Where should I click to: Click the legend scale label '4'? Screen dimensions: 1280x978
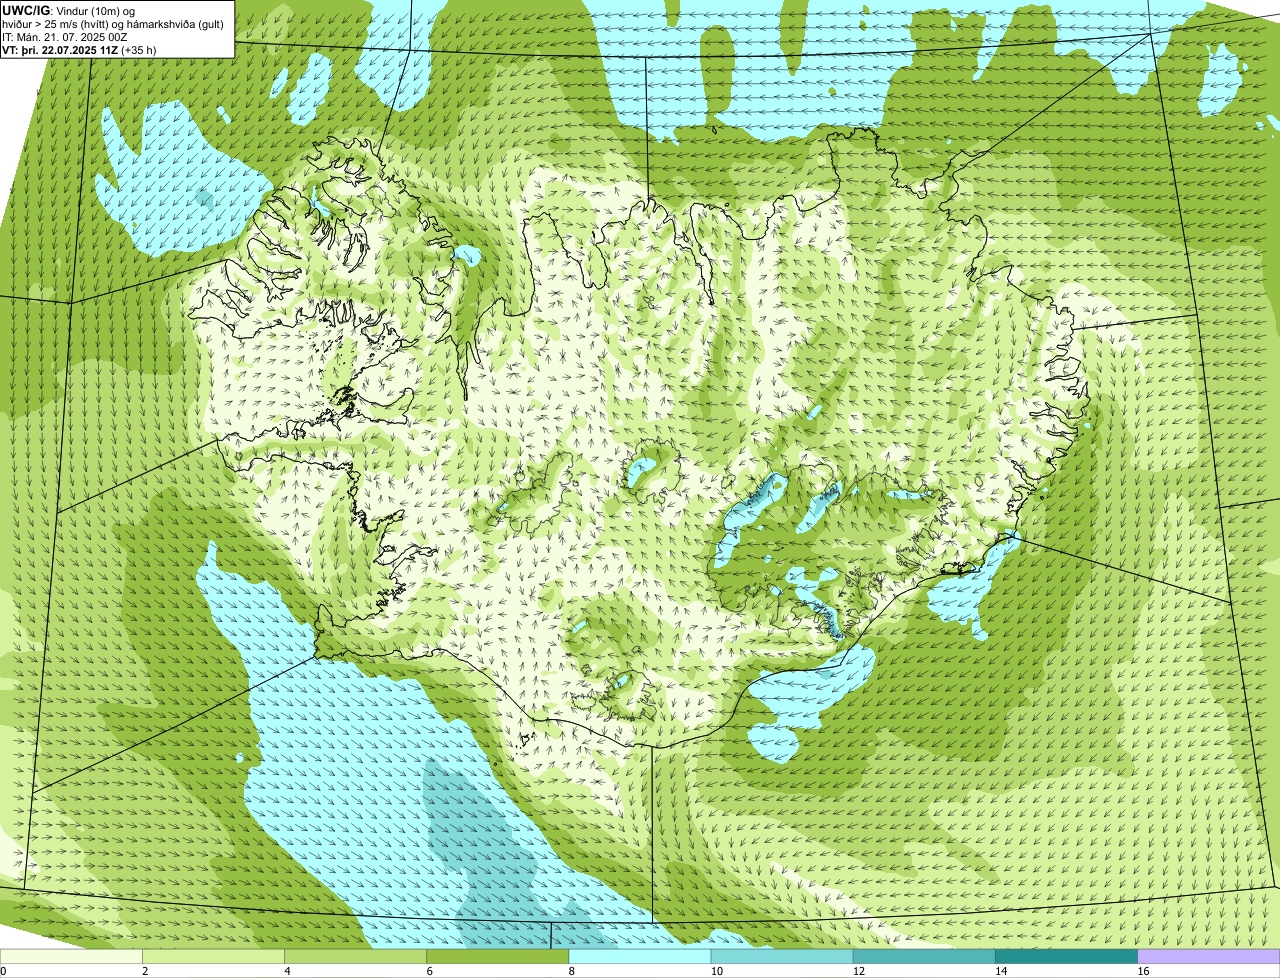pyautogui.click(x=287, y=971)
